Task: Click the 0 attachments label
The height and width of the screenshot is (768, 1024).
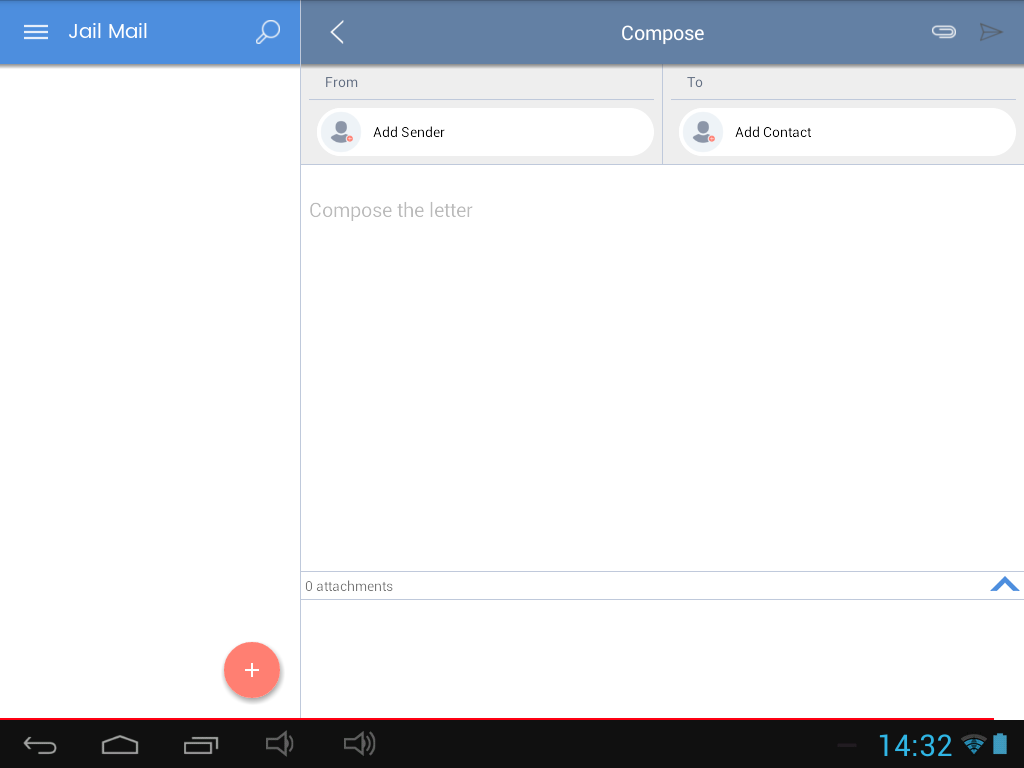Action: pos(349,586)
